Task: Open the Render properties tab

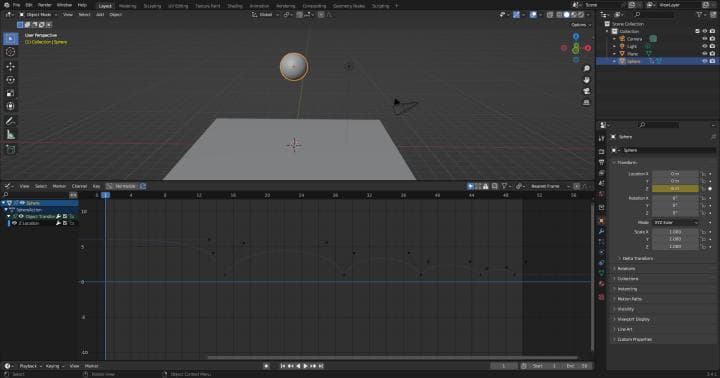Action: point(602,151)
